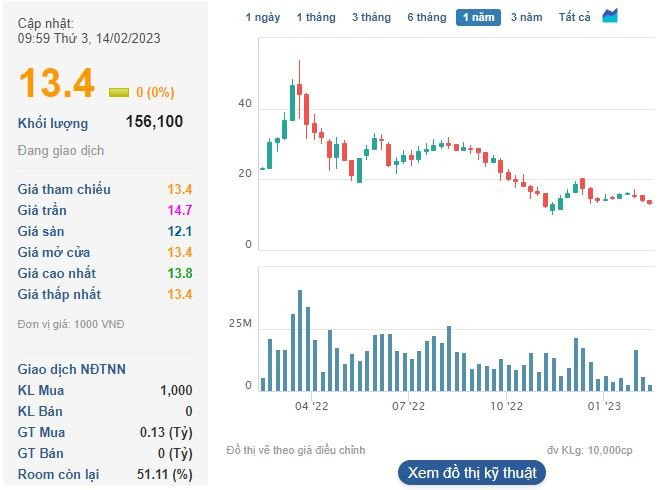Click the Giá cao nhất value 13.8

pos(180,273)
